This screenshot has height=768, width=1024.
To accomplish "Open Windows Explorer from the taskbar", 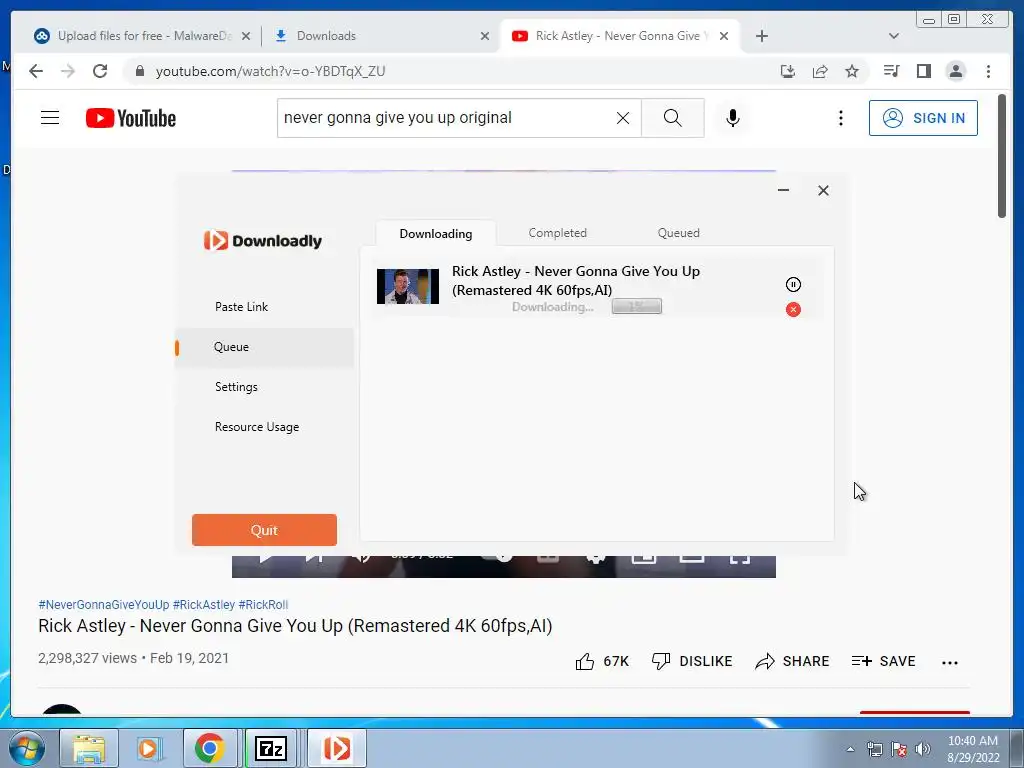I will [x=89, y=748].
